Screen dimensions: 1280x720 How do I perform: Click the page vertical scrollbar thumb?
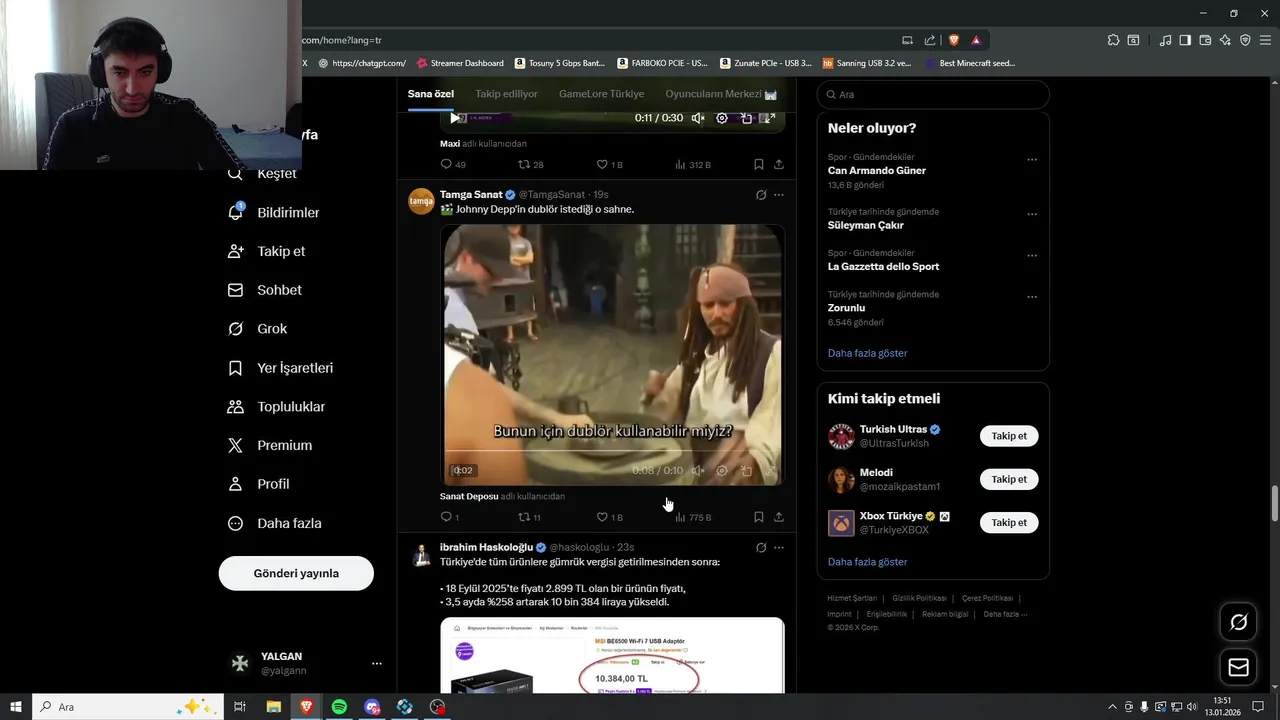point(1274,503)
